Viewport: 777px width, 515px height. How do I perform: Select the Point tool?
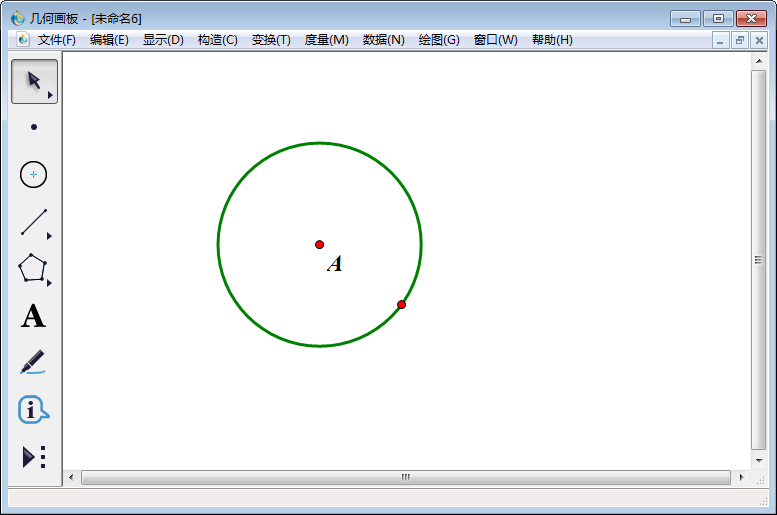[x=34, y=127]
